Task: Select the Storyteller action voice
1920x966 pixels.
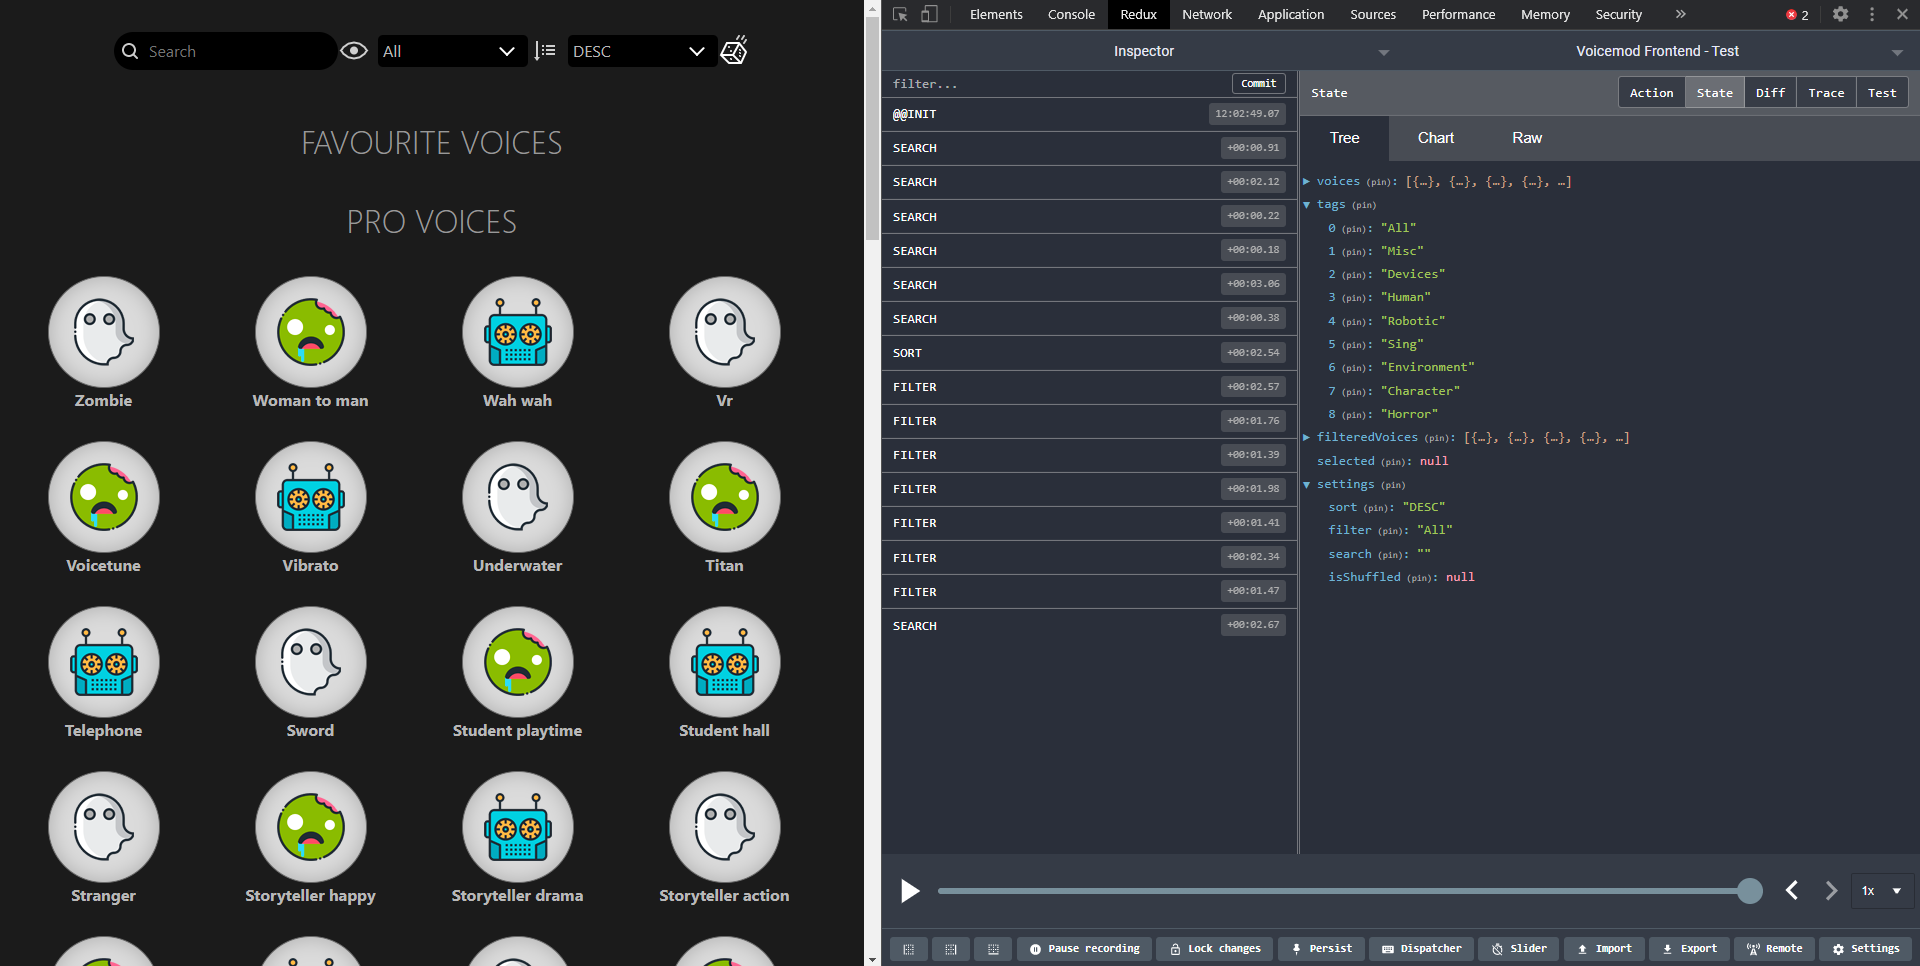Action: pos(725,827)
